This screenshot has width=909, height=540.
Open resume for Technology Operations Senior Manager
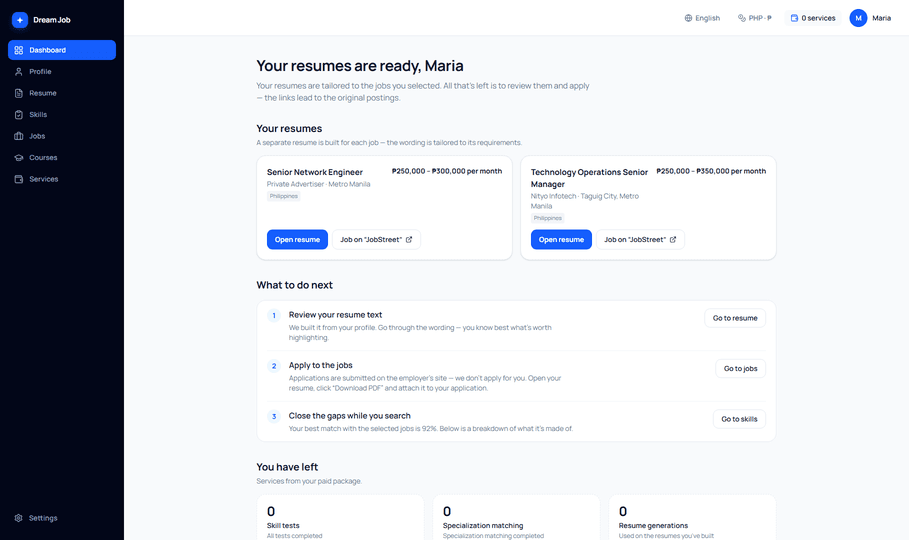[561, 240]
